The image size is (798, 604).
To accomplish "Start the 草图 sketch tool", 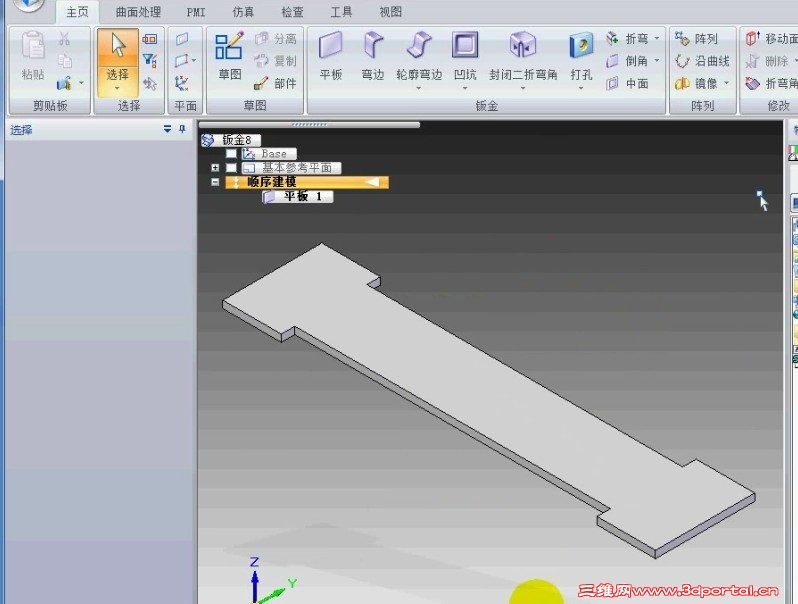I will coord(229,55).
